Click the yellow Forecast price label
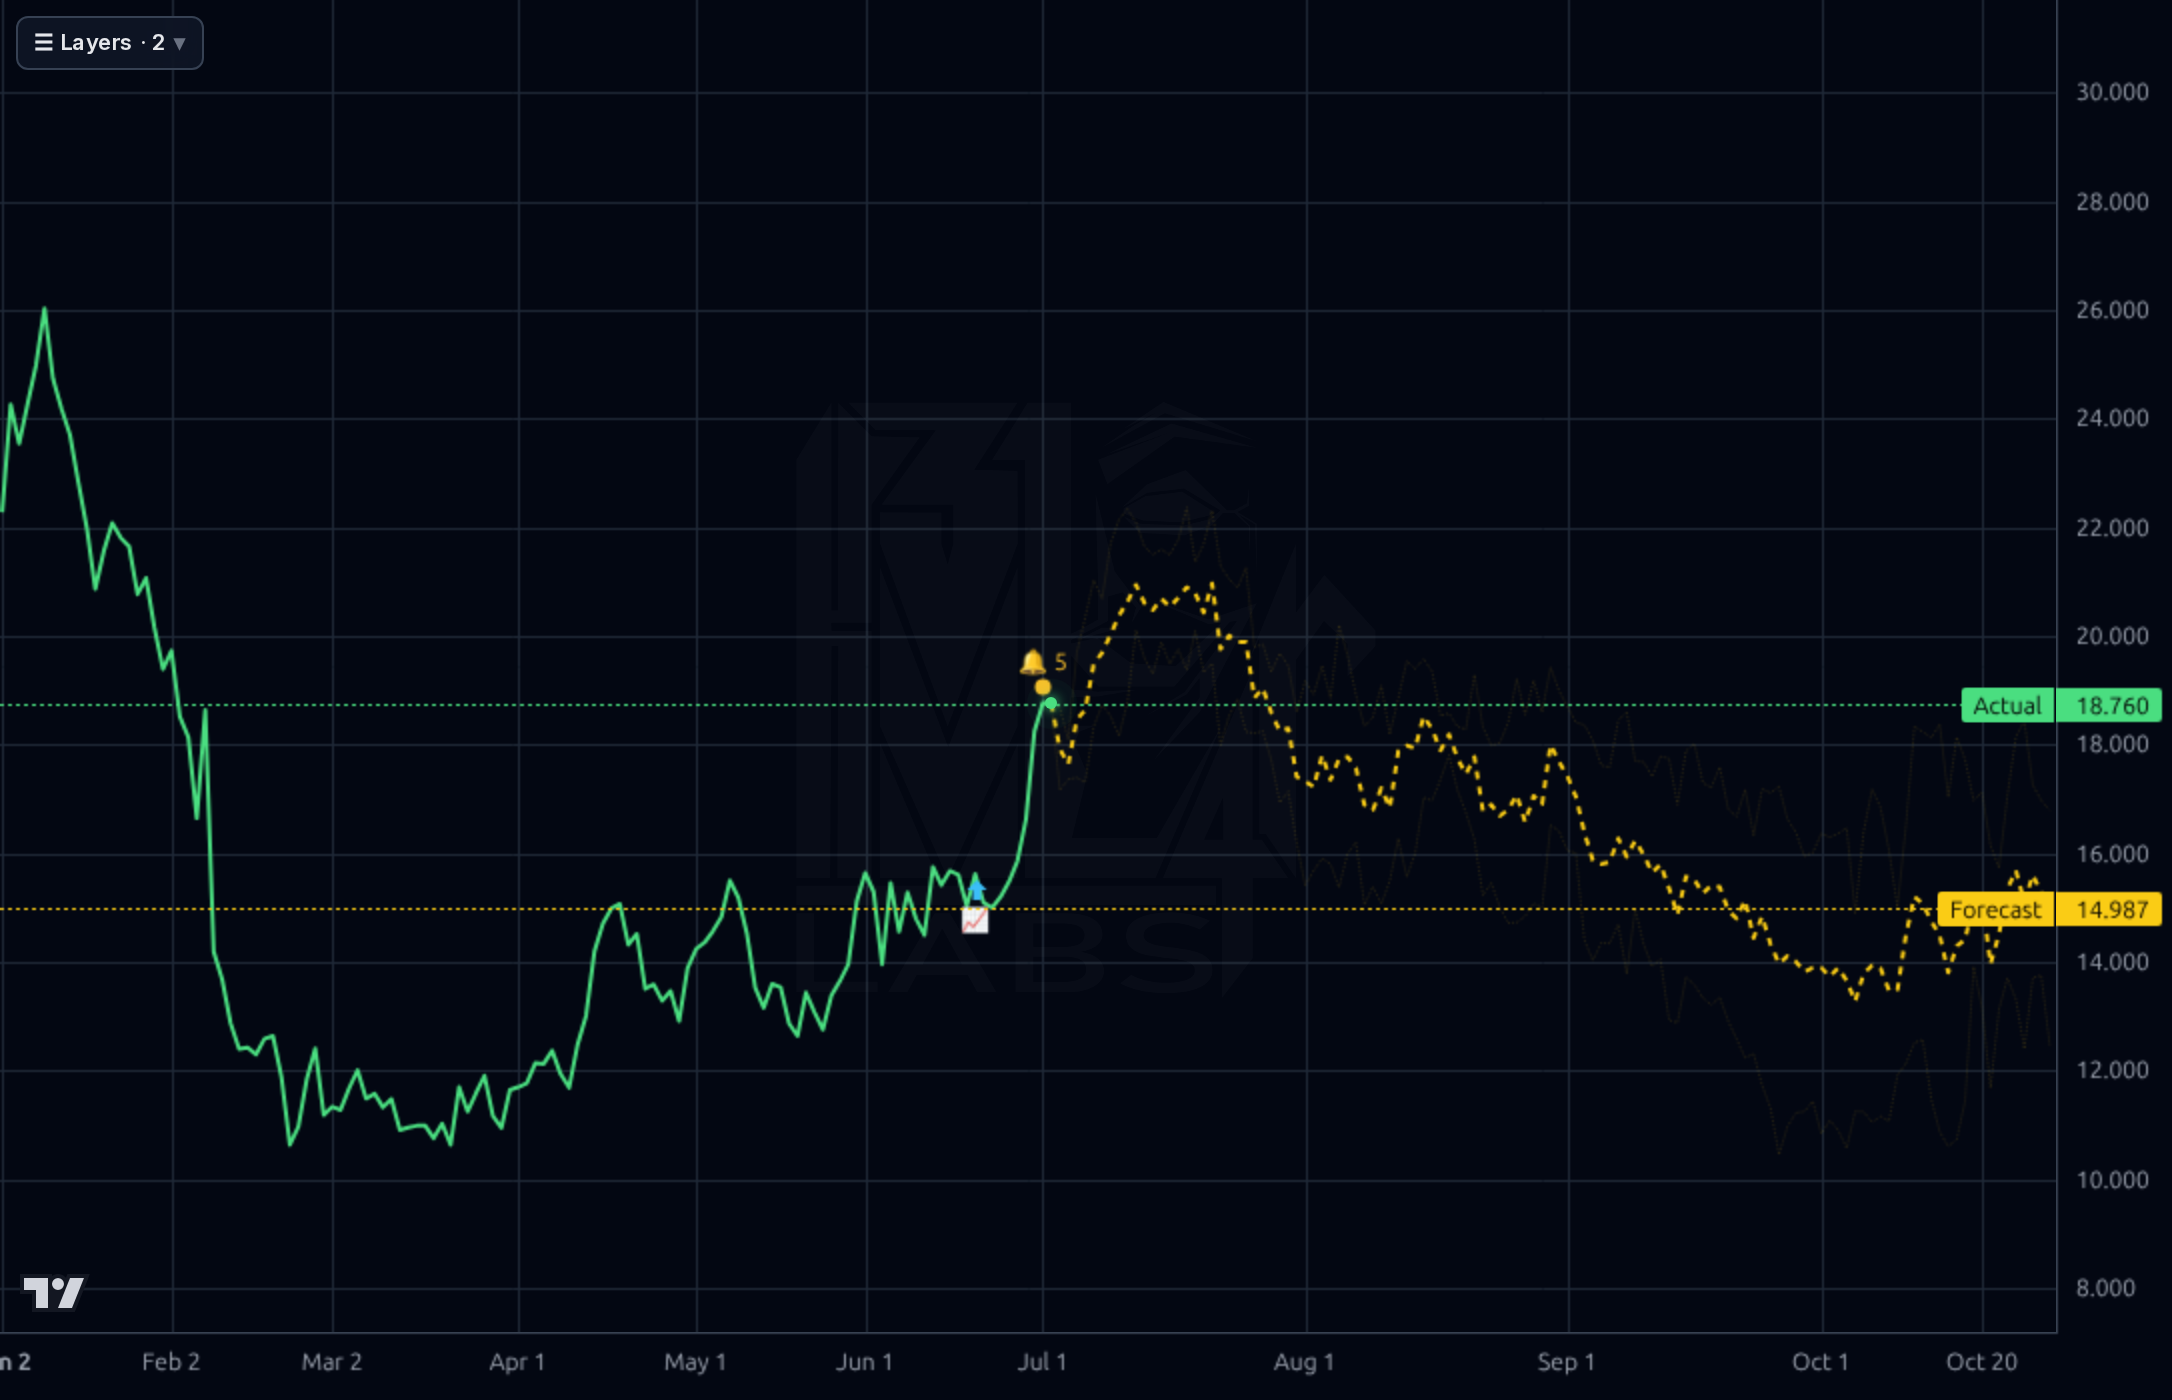The height and width of the screenshot is (1400, 2172). click(x=1995, y=910)
